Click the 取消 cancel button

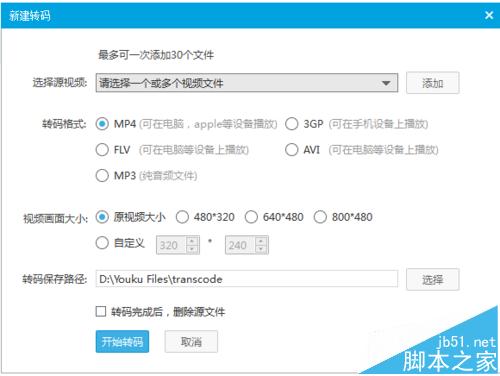point(191,341)
